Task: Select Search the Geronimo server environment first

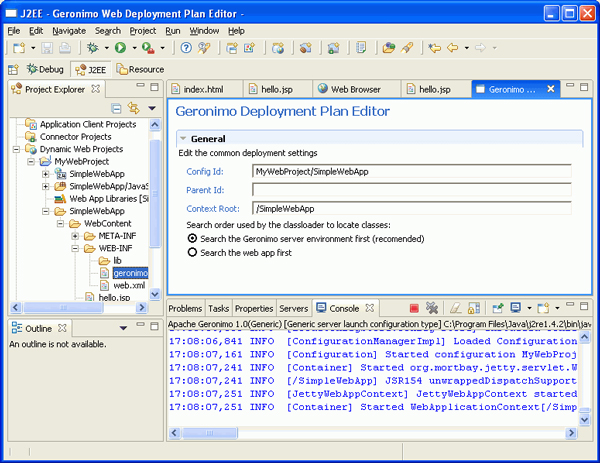Action: [x=192, y=239]
